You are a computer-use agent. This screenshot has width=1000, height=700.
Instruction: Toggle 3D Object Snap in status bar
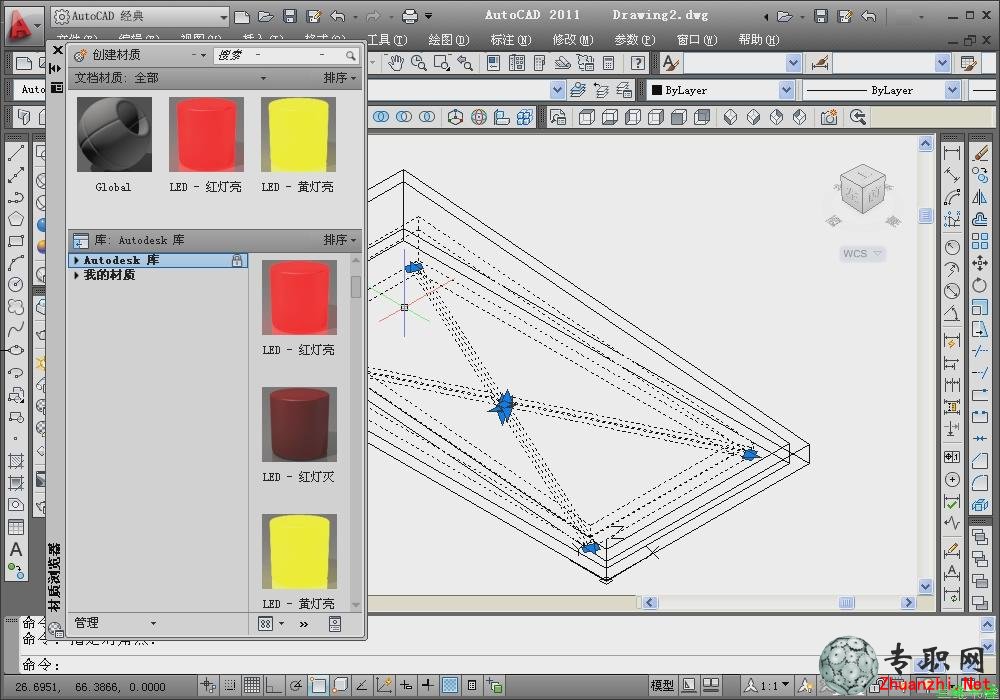[x=340, y=685]
